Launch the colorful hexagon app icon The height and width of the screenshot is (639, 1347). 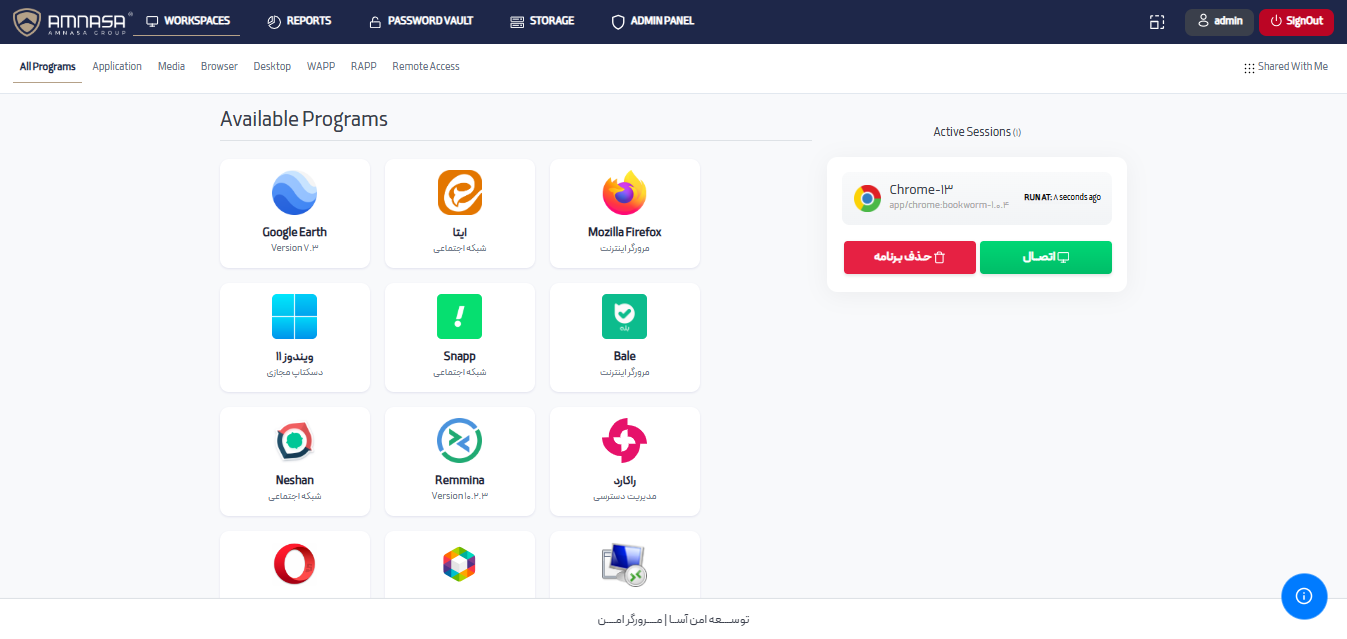[x=460, y=564]
